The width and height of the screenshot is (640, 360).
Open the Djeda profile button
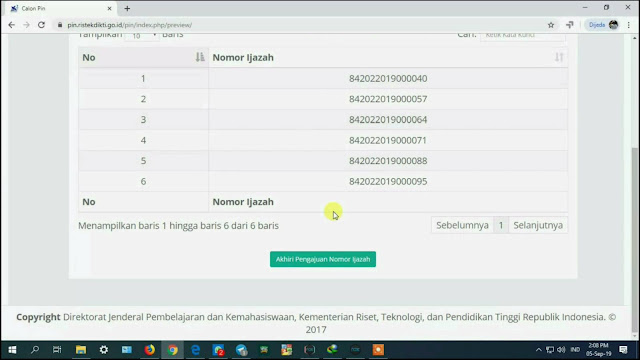coord(603,25)
